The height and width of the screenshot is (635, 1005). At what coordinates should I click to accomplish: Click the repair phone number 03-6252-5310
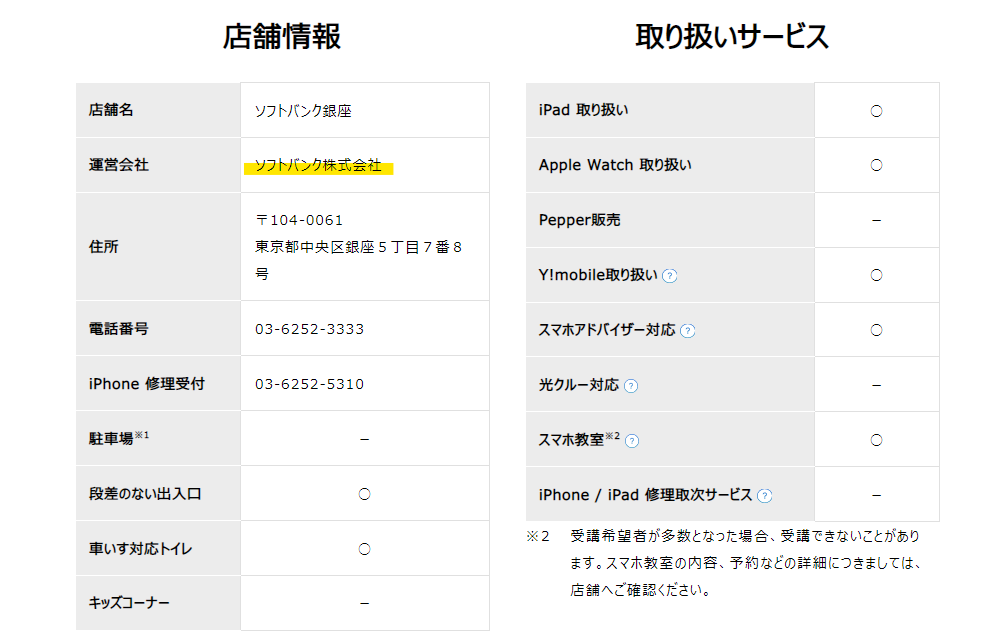click(x=310, y=384)
